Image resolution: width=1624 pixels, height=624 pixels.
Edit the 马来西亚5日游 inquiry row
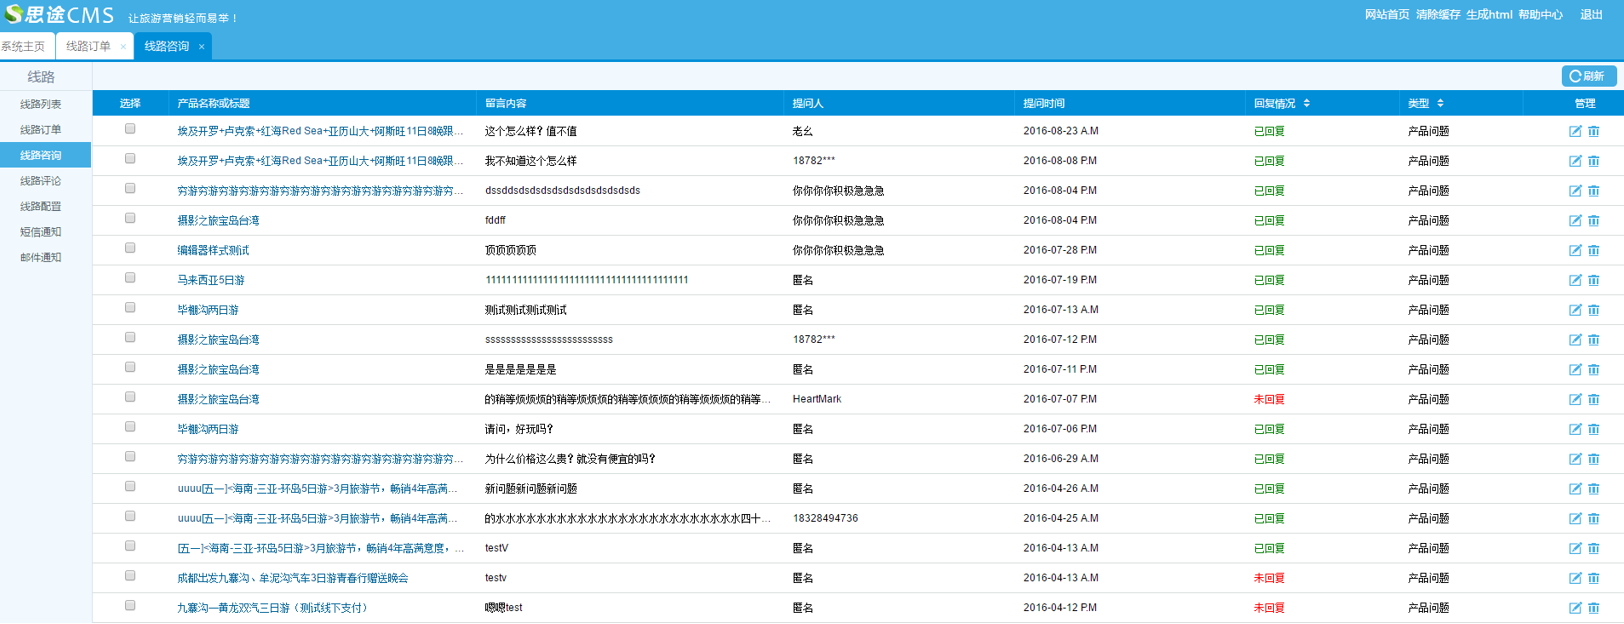[1575, 280]
